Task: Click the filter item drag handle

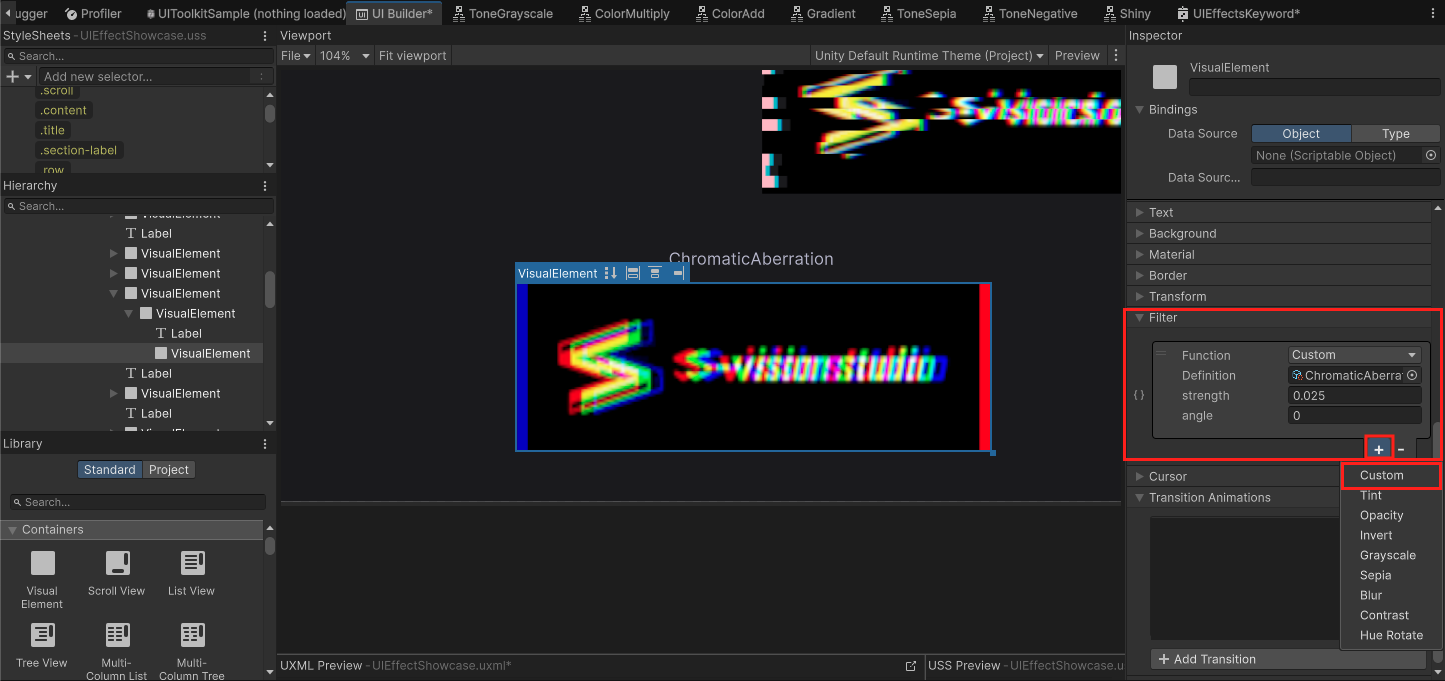Action: (1161, 354)
